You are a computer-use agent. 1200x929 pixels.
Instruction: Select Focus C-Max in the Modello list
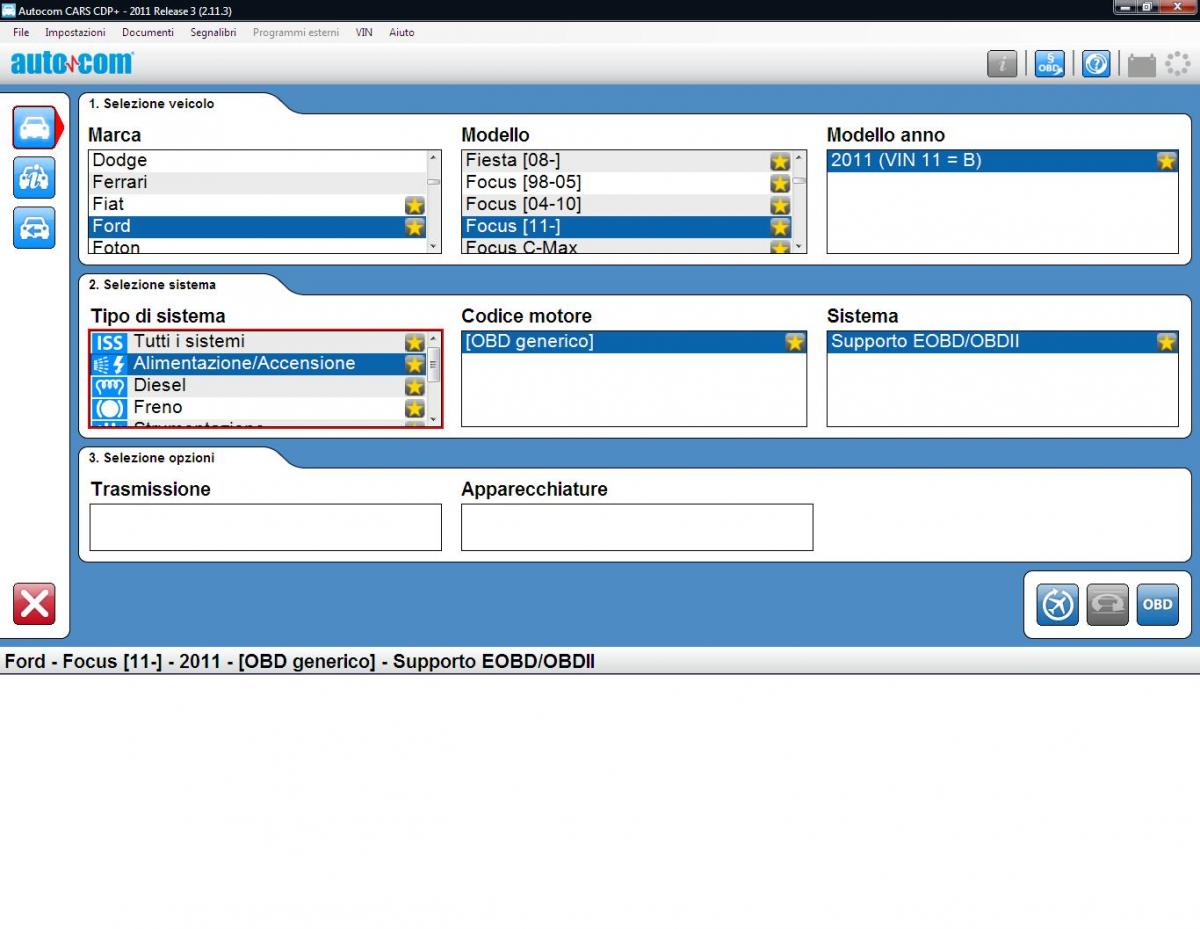[x=627, y=246]
